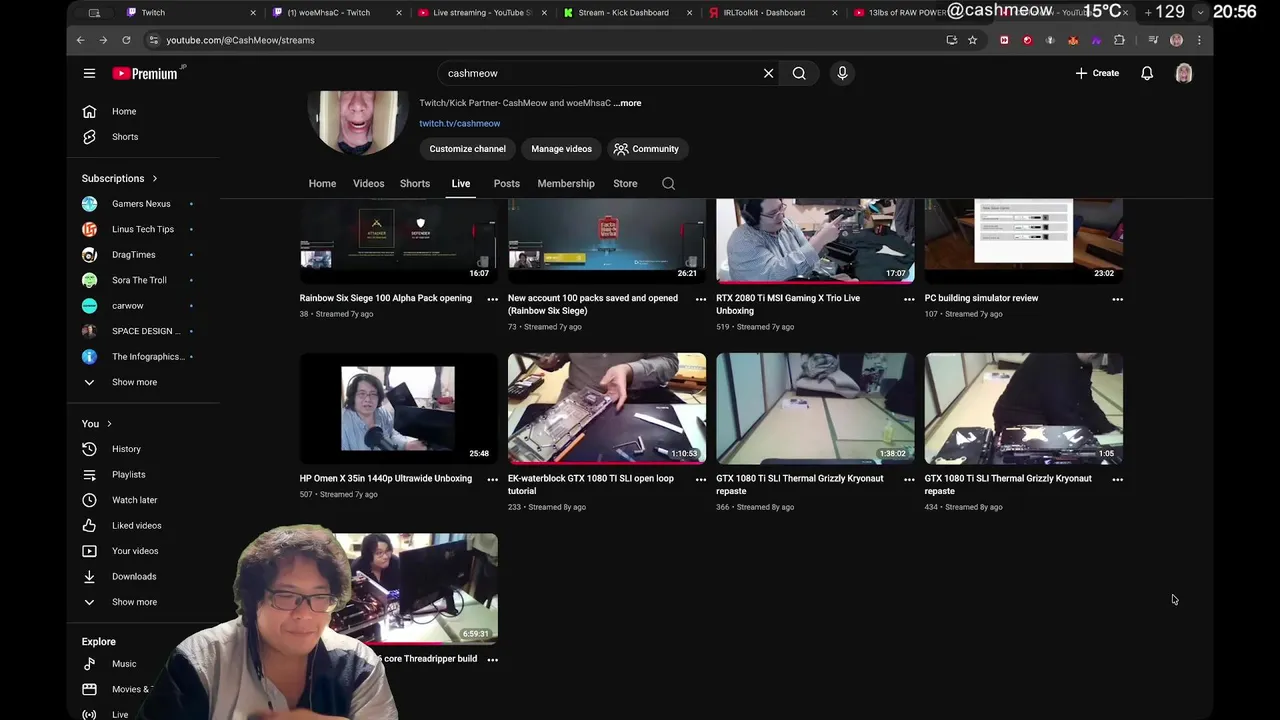Go back with browser back arrow
This screenshot has width=1280, height=720.
pos(81,40)
